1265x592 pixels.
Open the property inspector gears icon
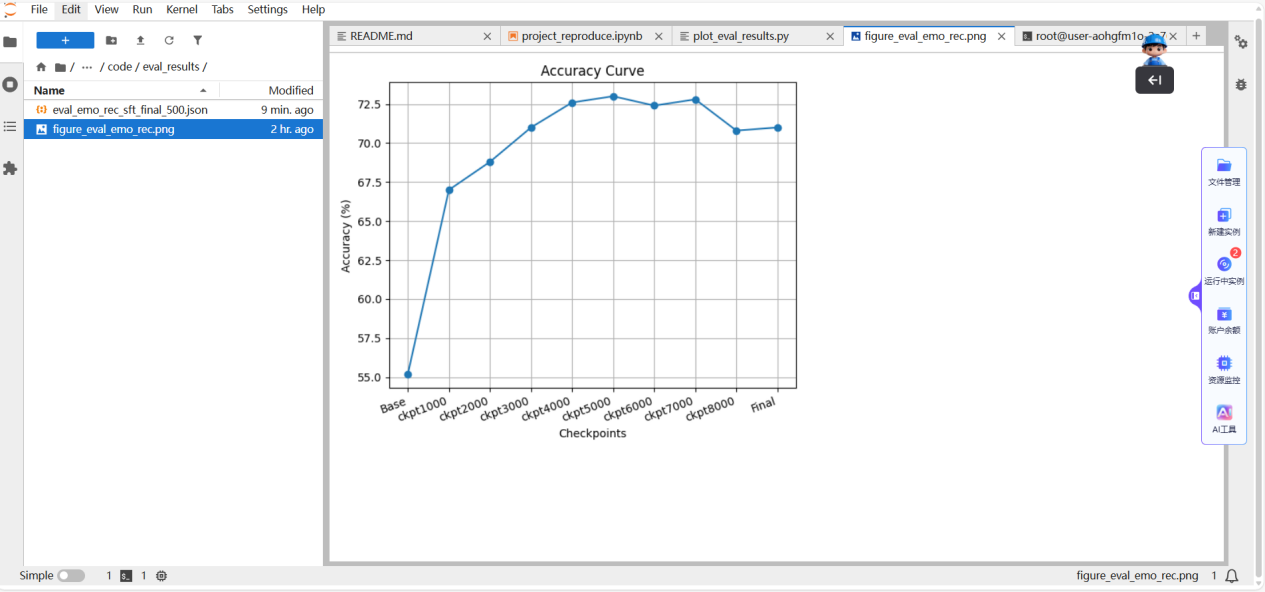point(1241,42)
